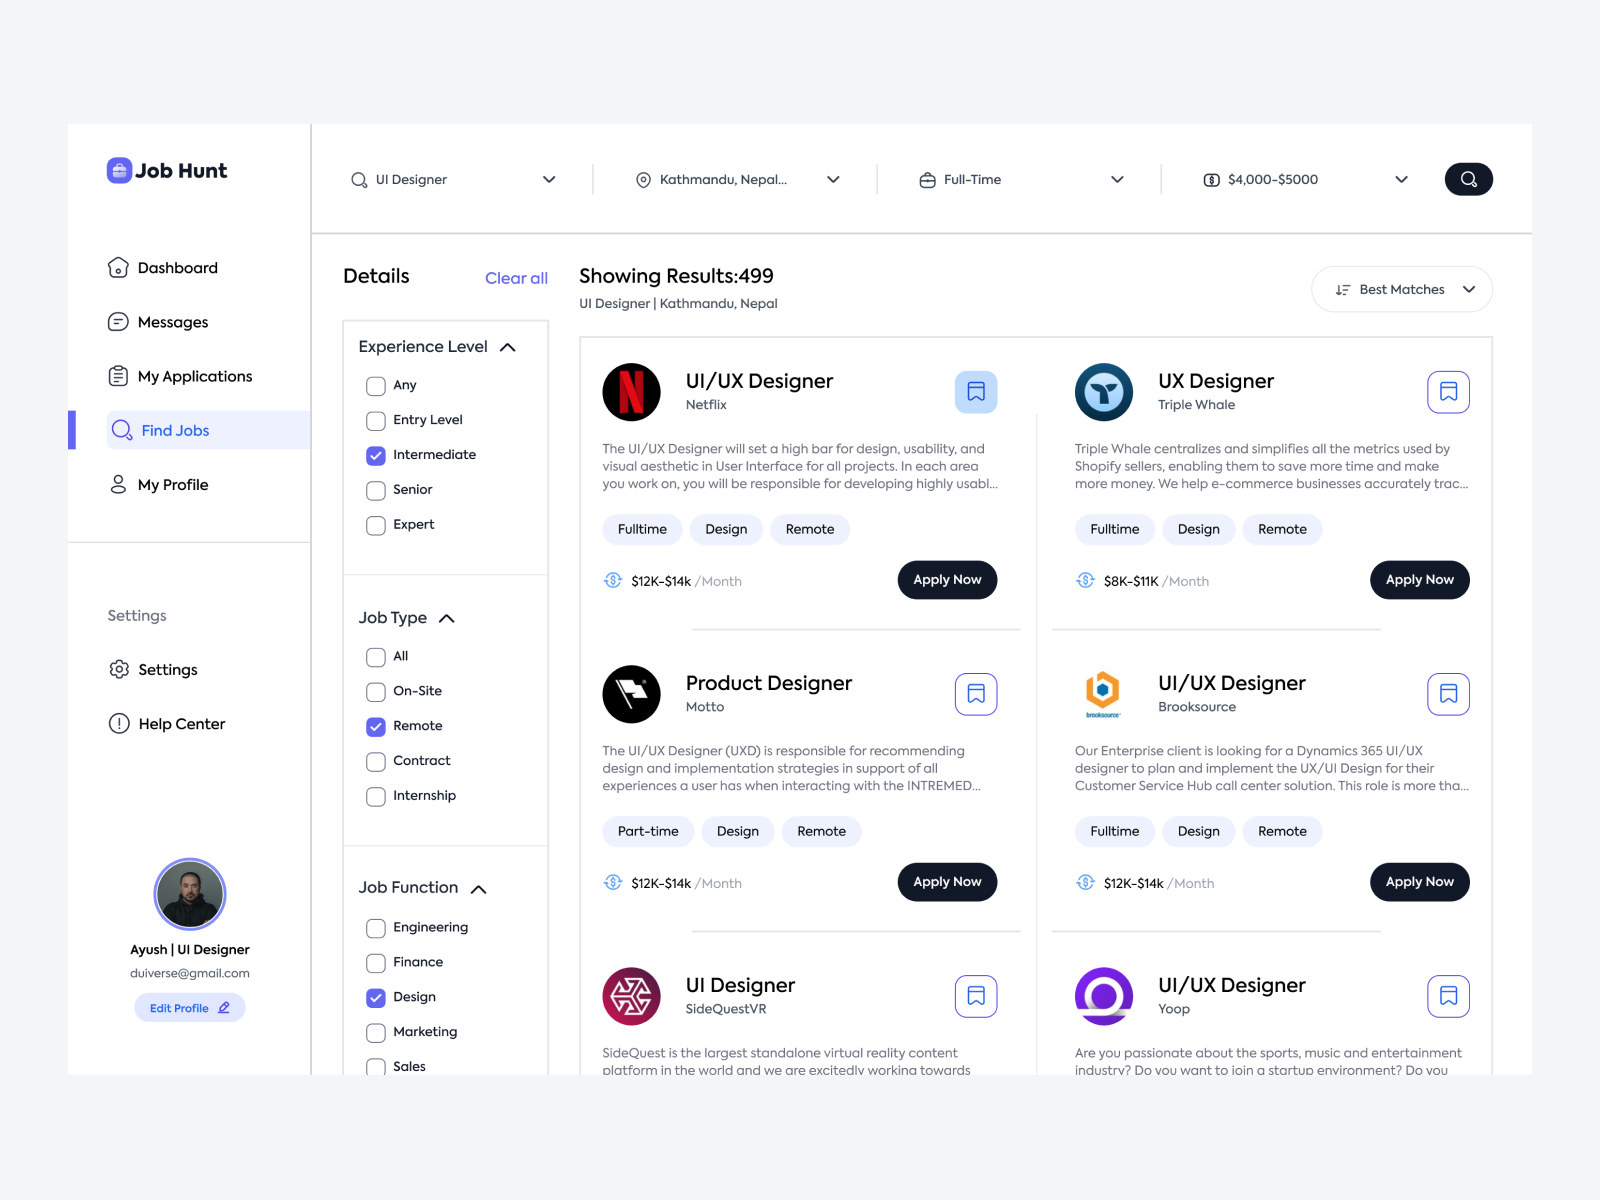Open Settings in the sidebar

(x=153, y=670)
